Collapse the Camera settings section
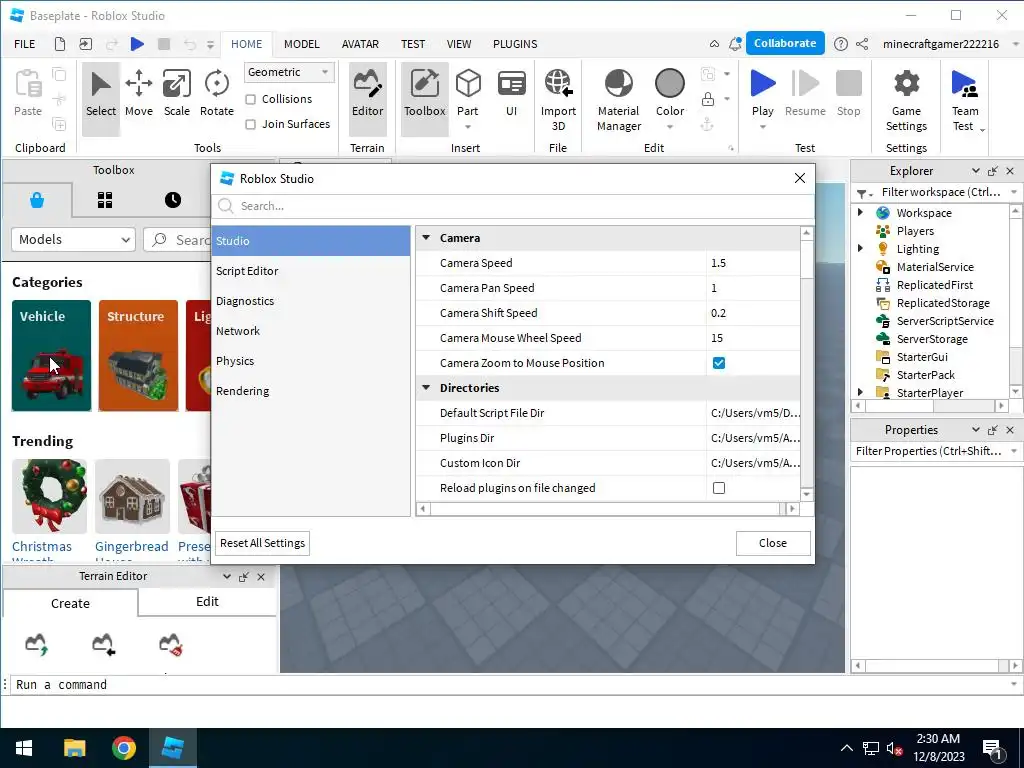 (426, 238)
